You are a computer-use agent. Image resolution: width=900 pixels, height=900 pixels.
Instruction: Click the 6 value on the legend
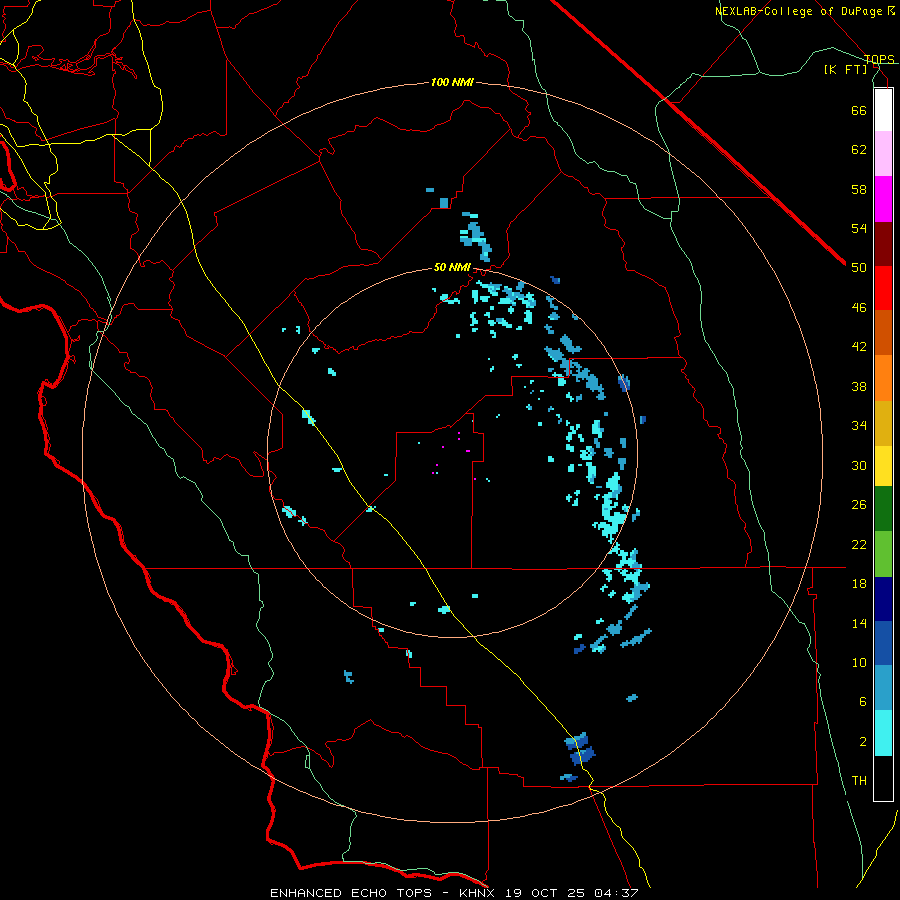(x=862, y=702)
